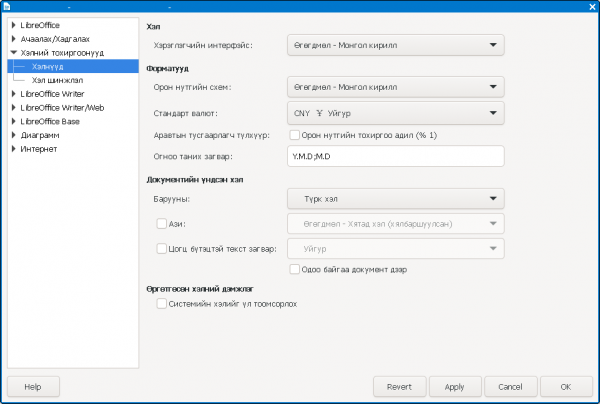Viewport: 600px width, 404px height.
Task: Click the Огноо таних загвар field
Action: pos(396,156)
